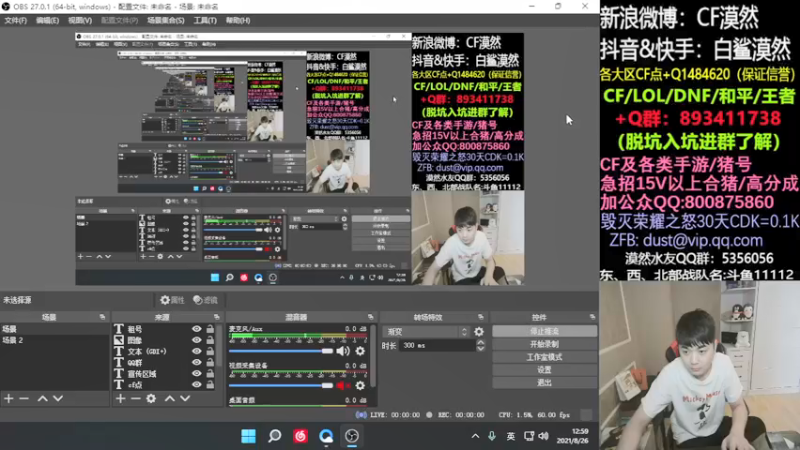
Task: Pop out the 场景 dock panel
Action: (x=103, y=317)
